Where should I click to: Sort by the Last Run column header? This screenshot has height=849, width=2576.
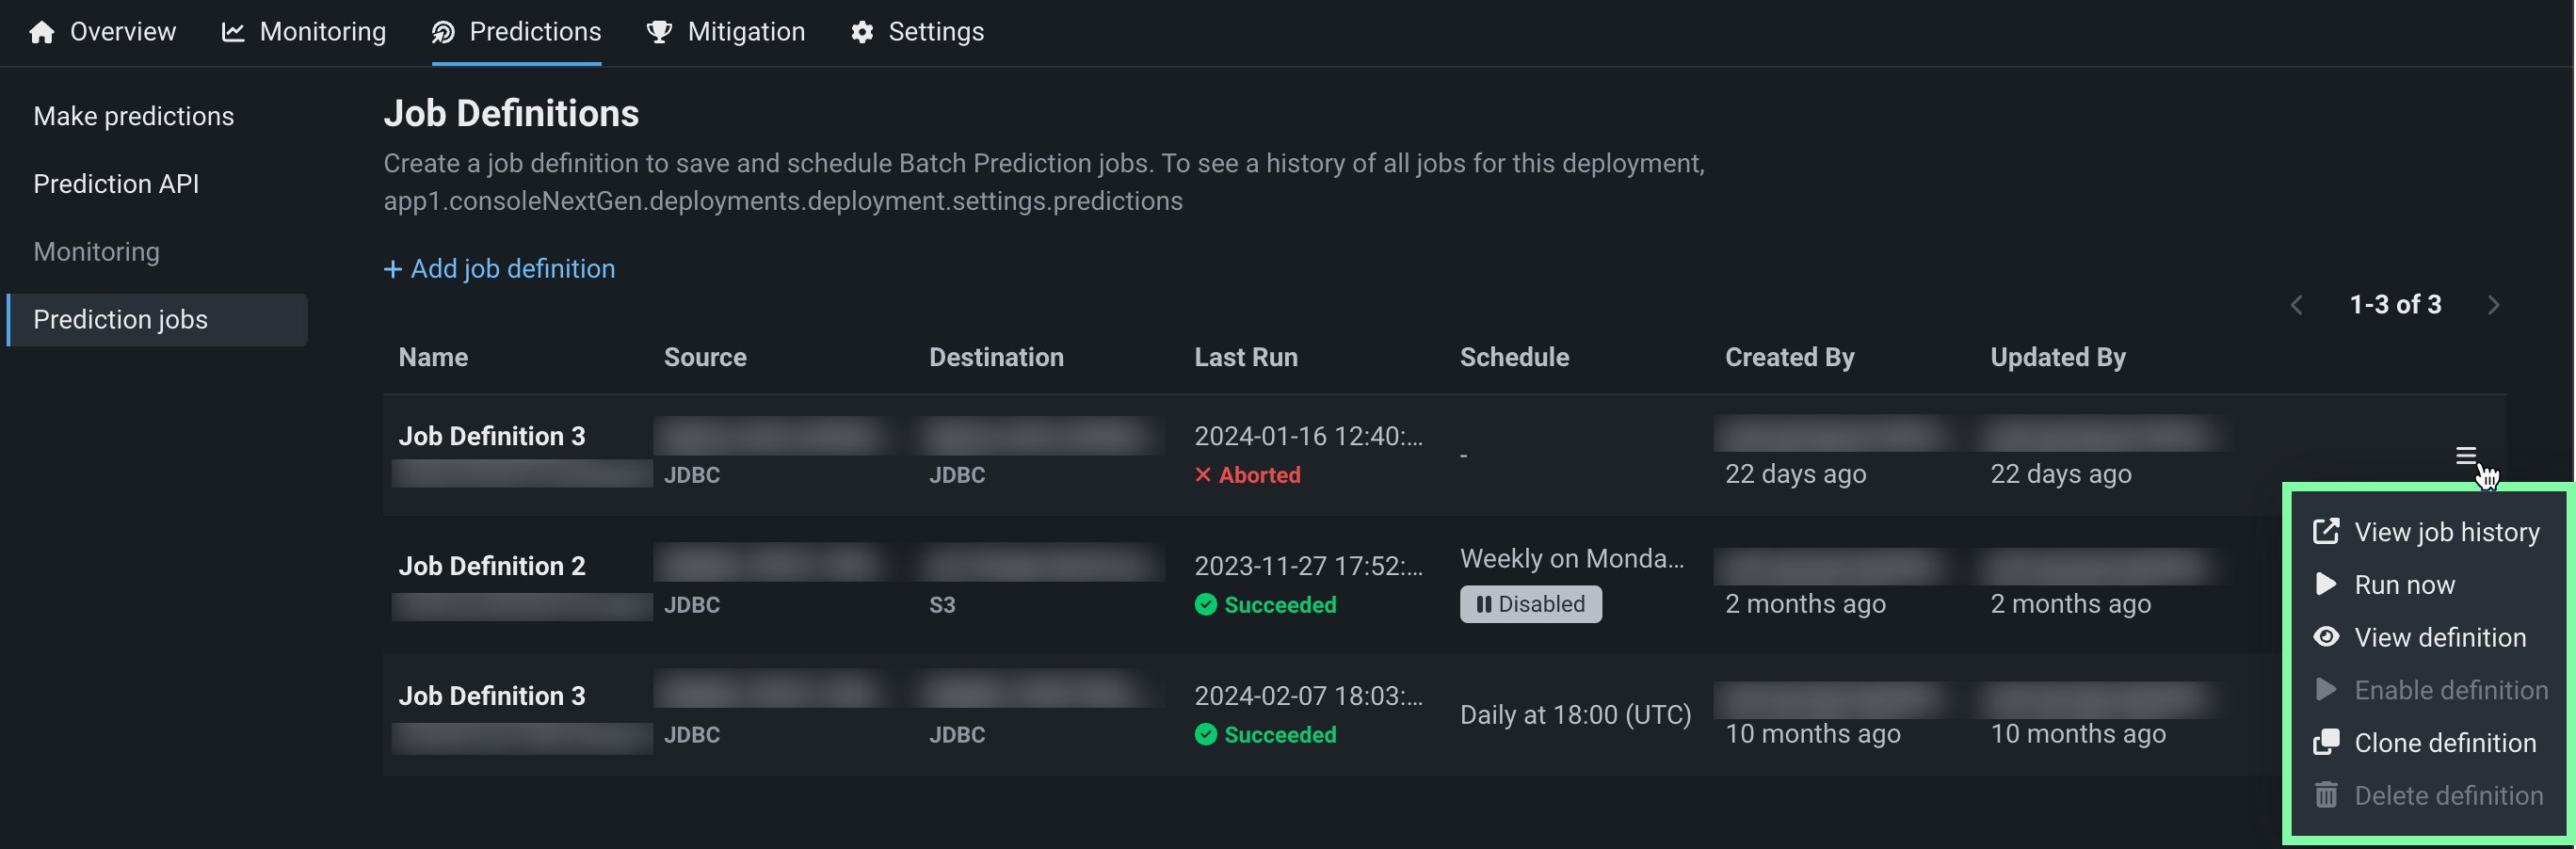(1246, 358)
